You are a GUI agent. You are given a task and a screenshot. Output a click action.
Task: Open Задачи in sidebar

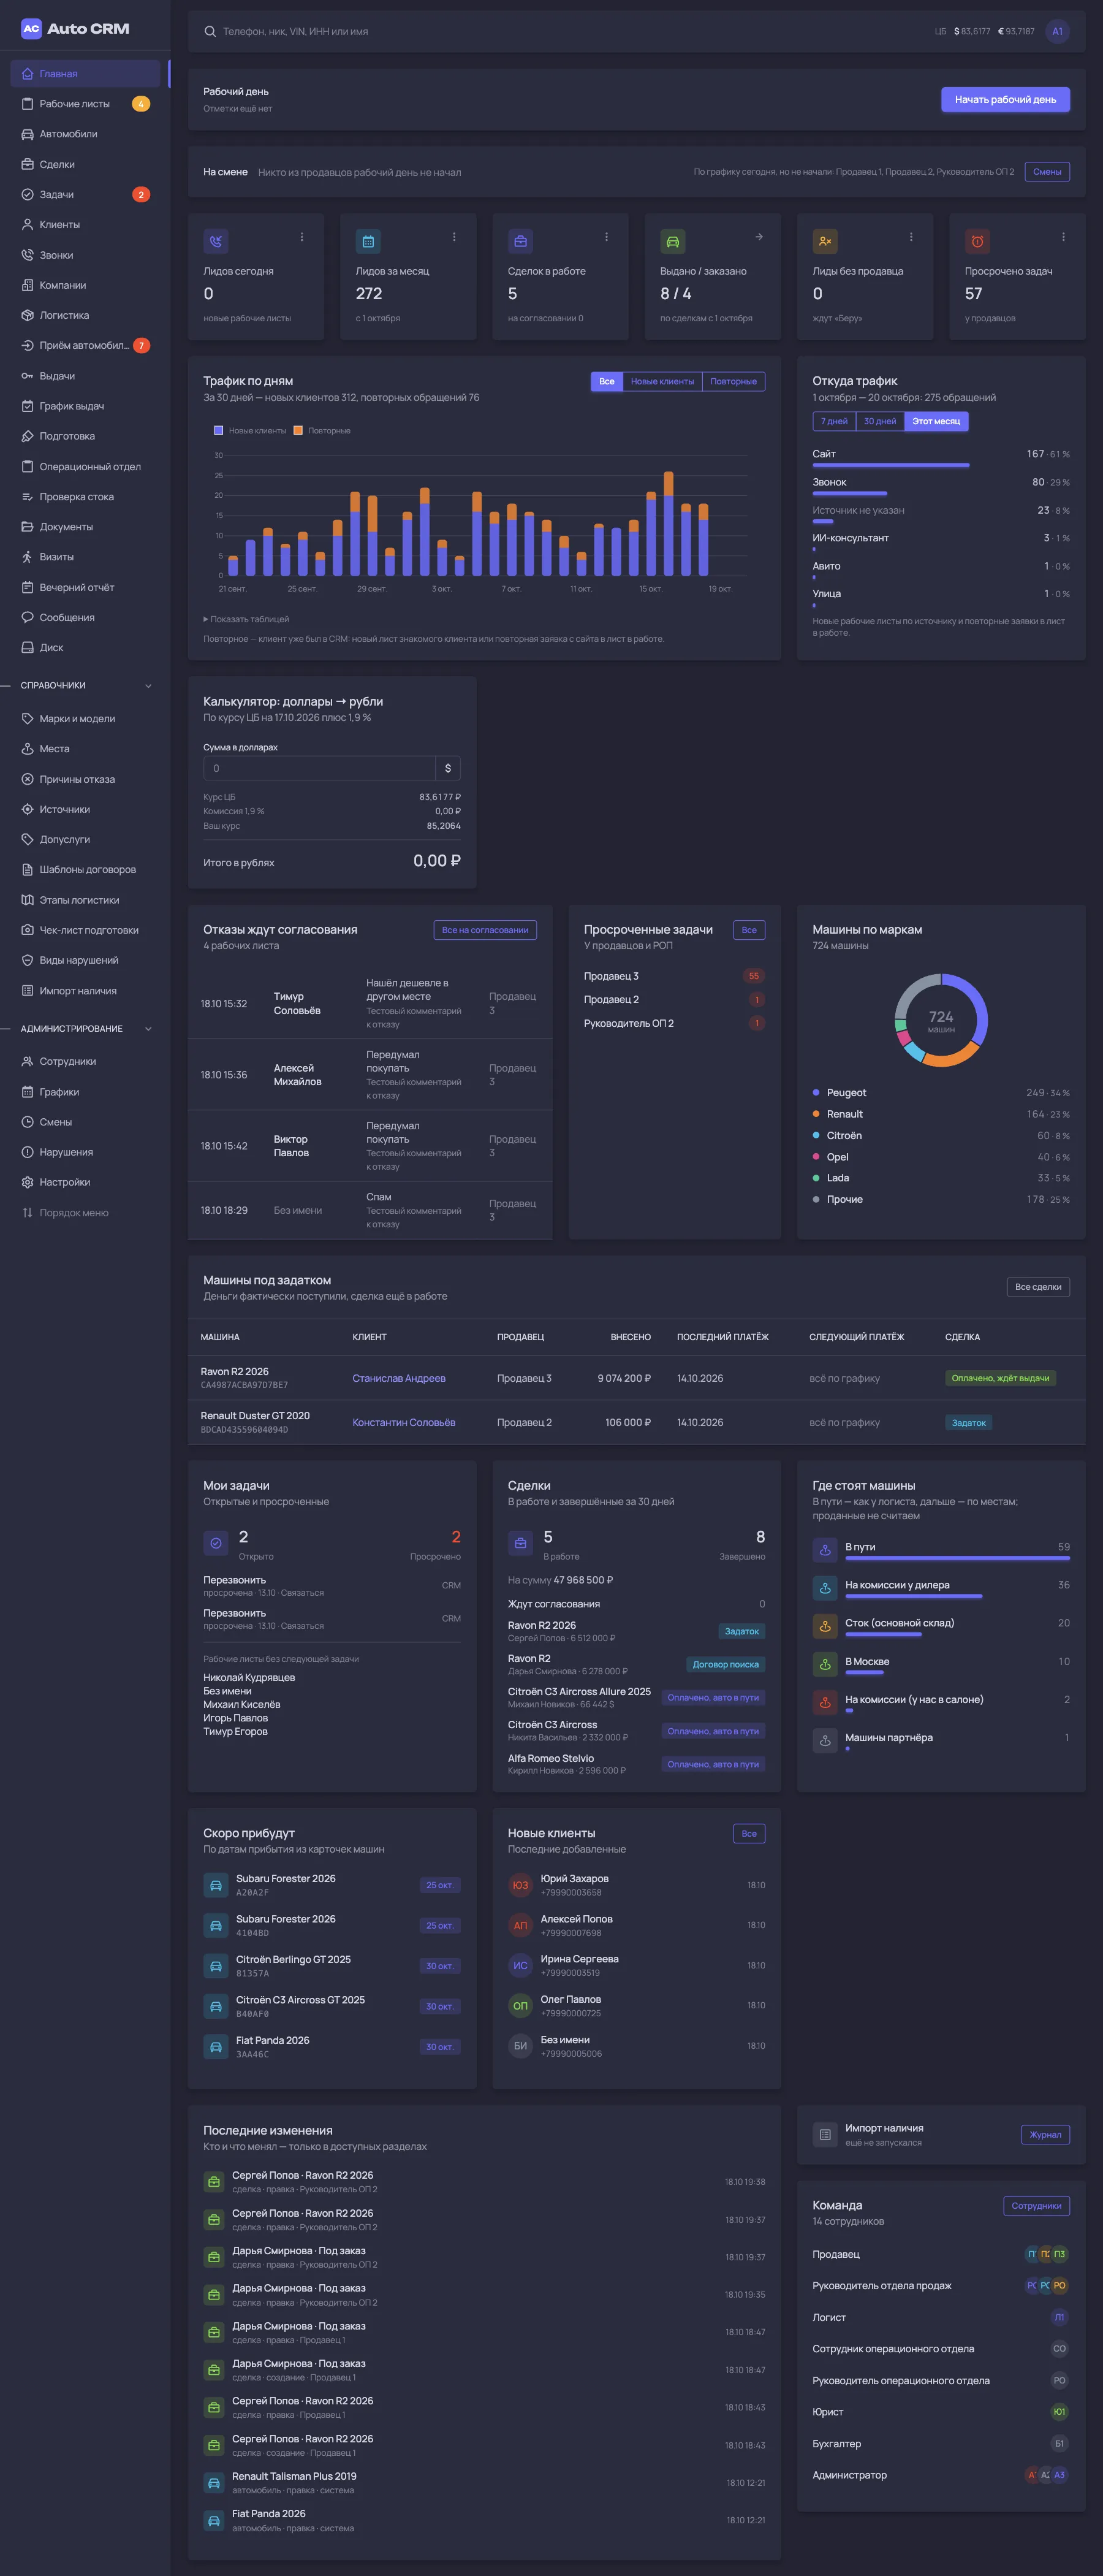tap(85, 195)
